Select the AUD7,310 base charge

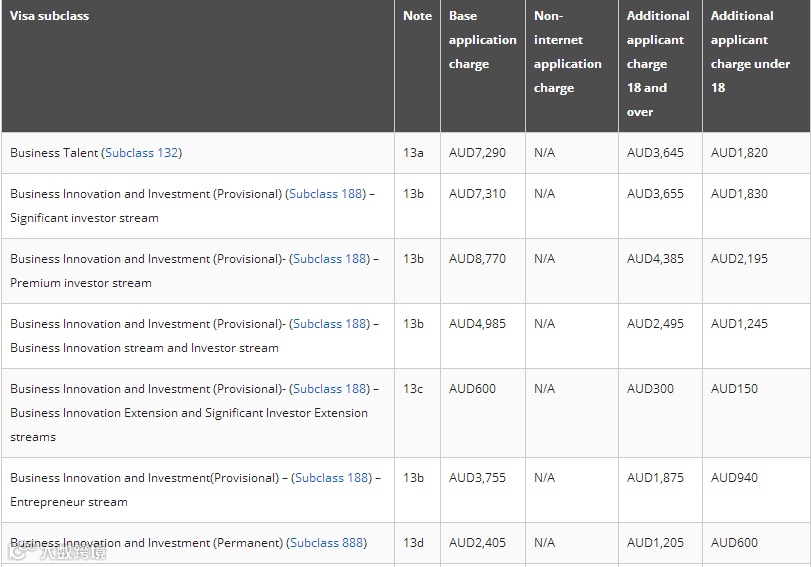pos(477,193)
